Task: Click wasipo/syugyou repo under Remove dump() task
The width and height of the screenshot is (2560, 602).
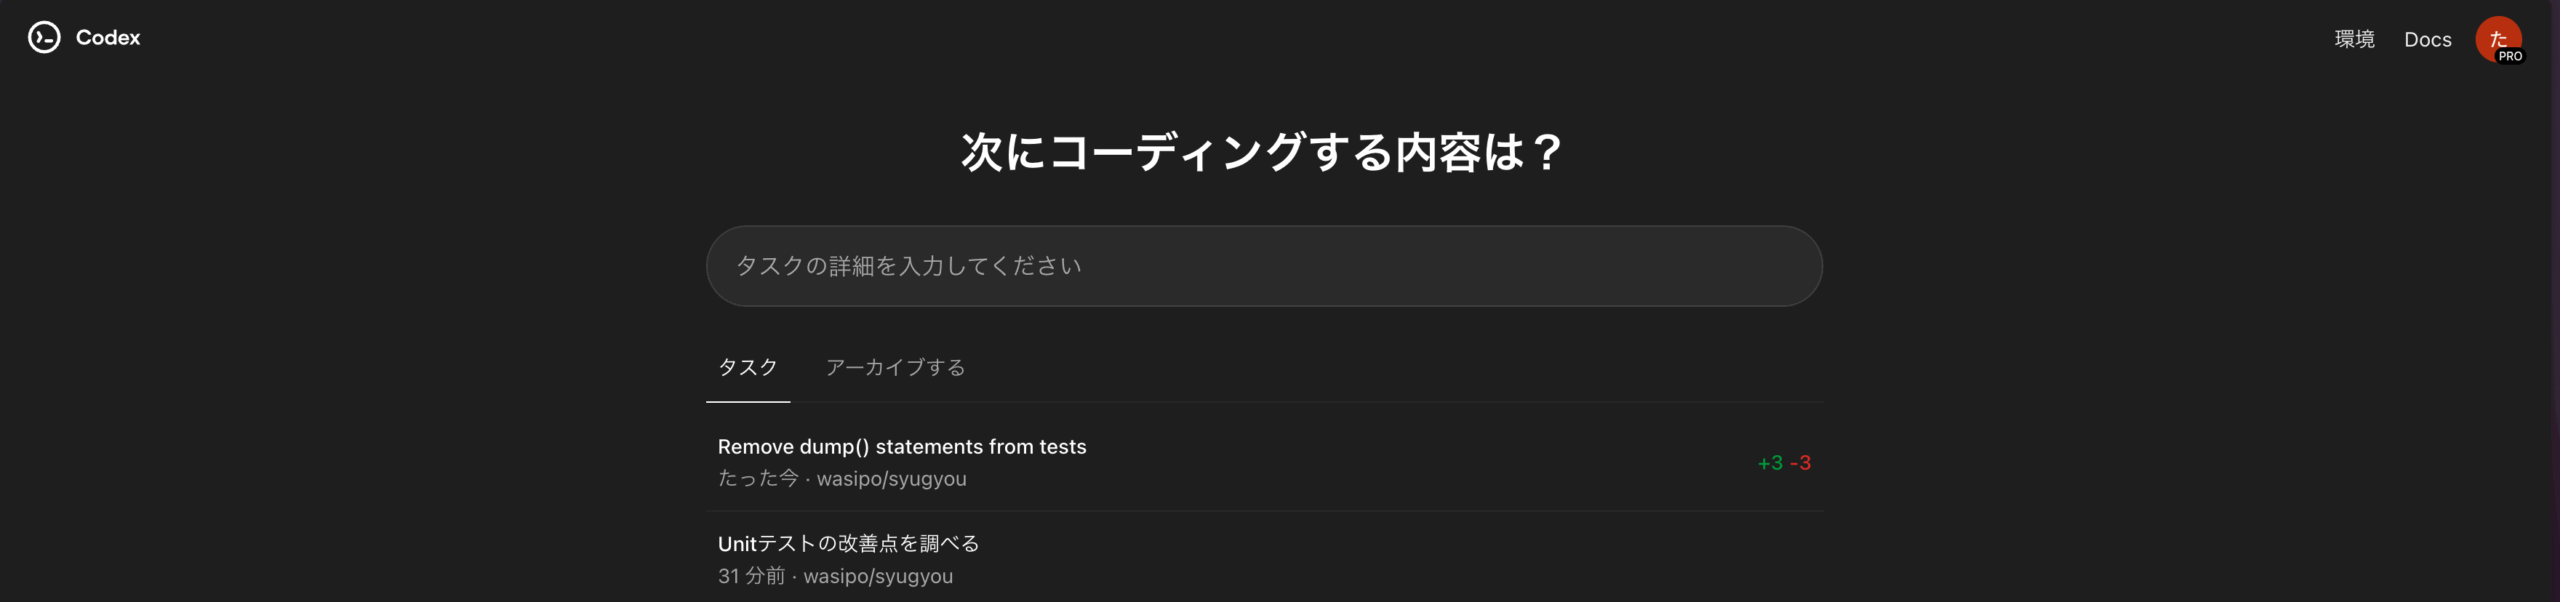Action: pos(891,479)
